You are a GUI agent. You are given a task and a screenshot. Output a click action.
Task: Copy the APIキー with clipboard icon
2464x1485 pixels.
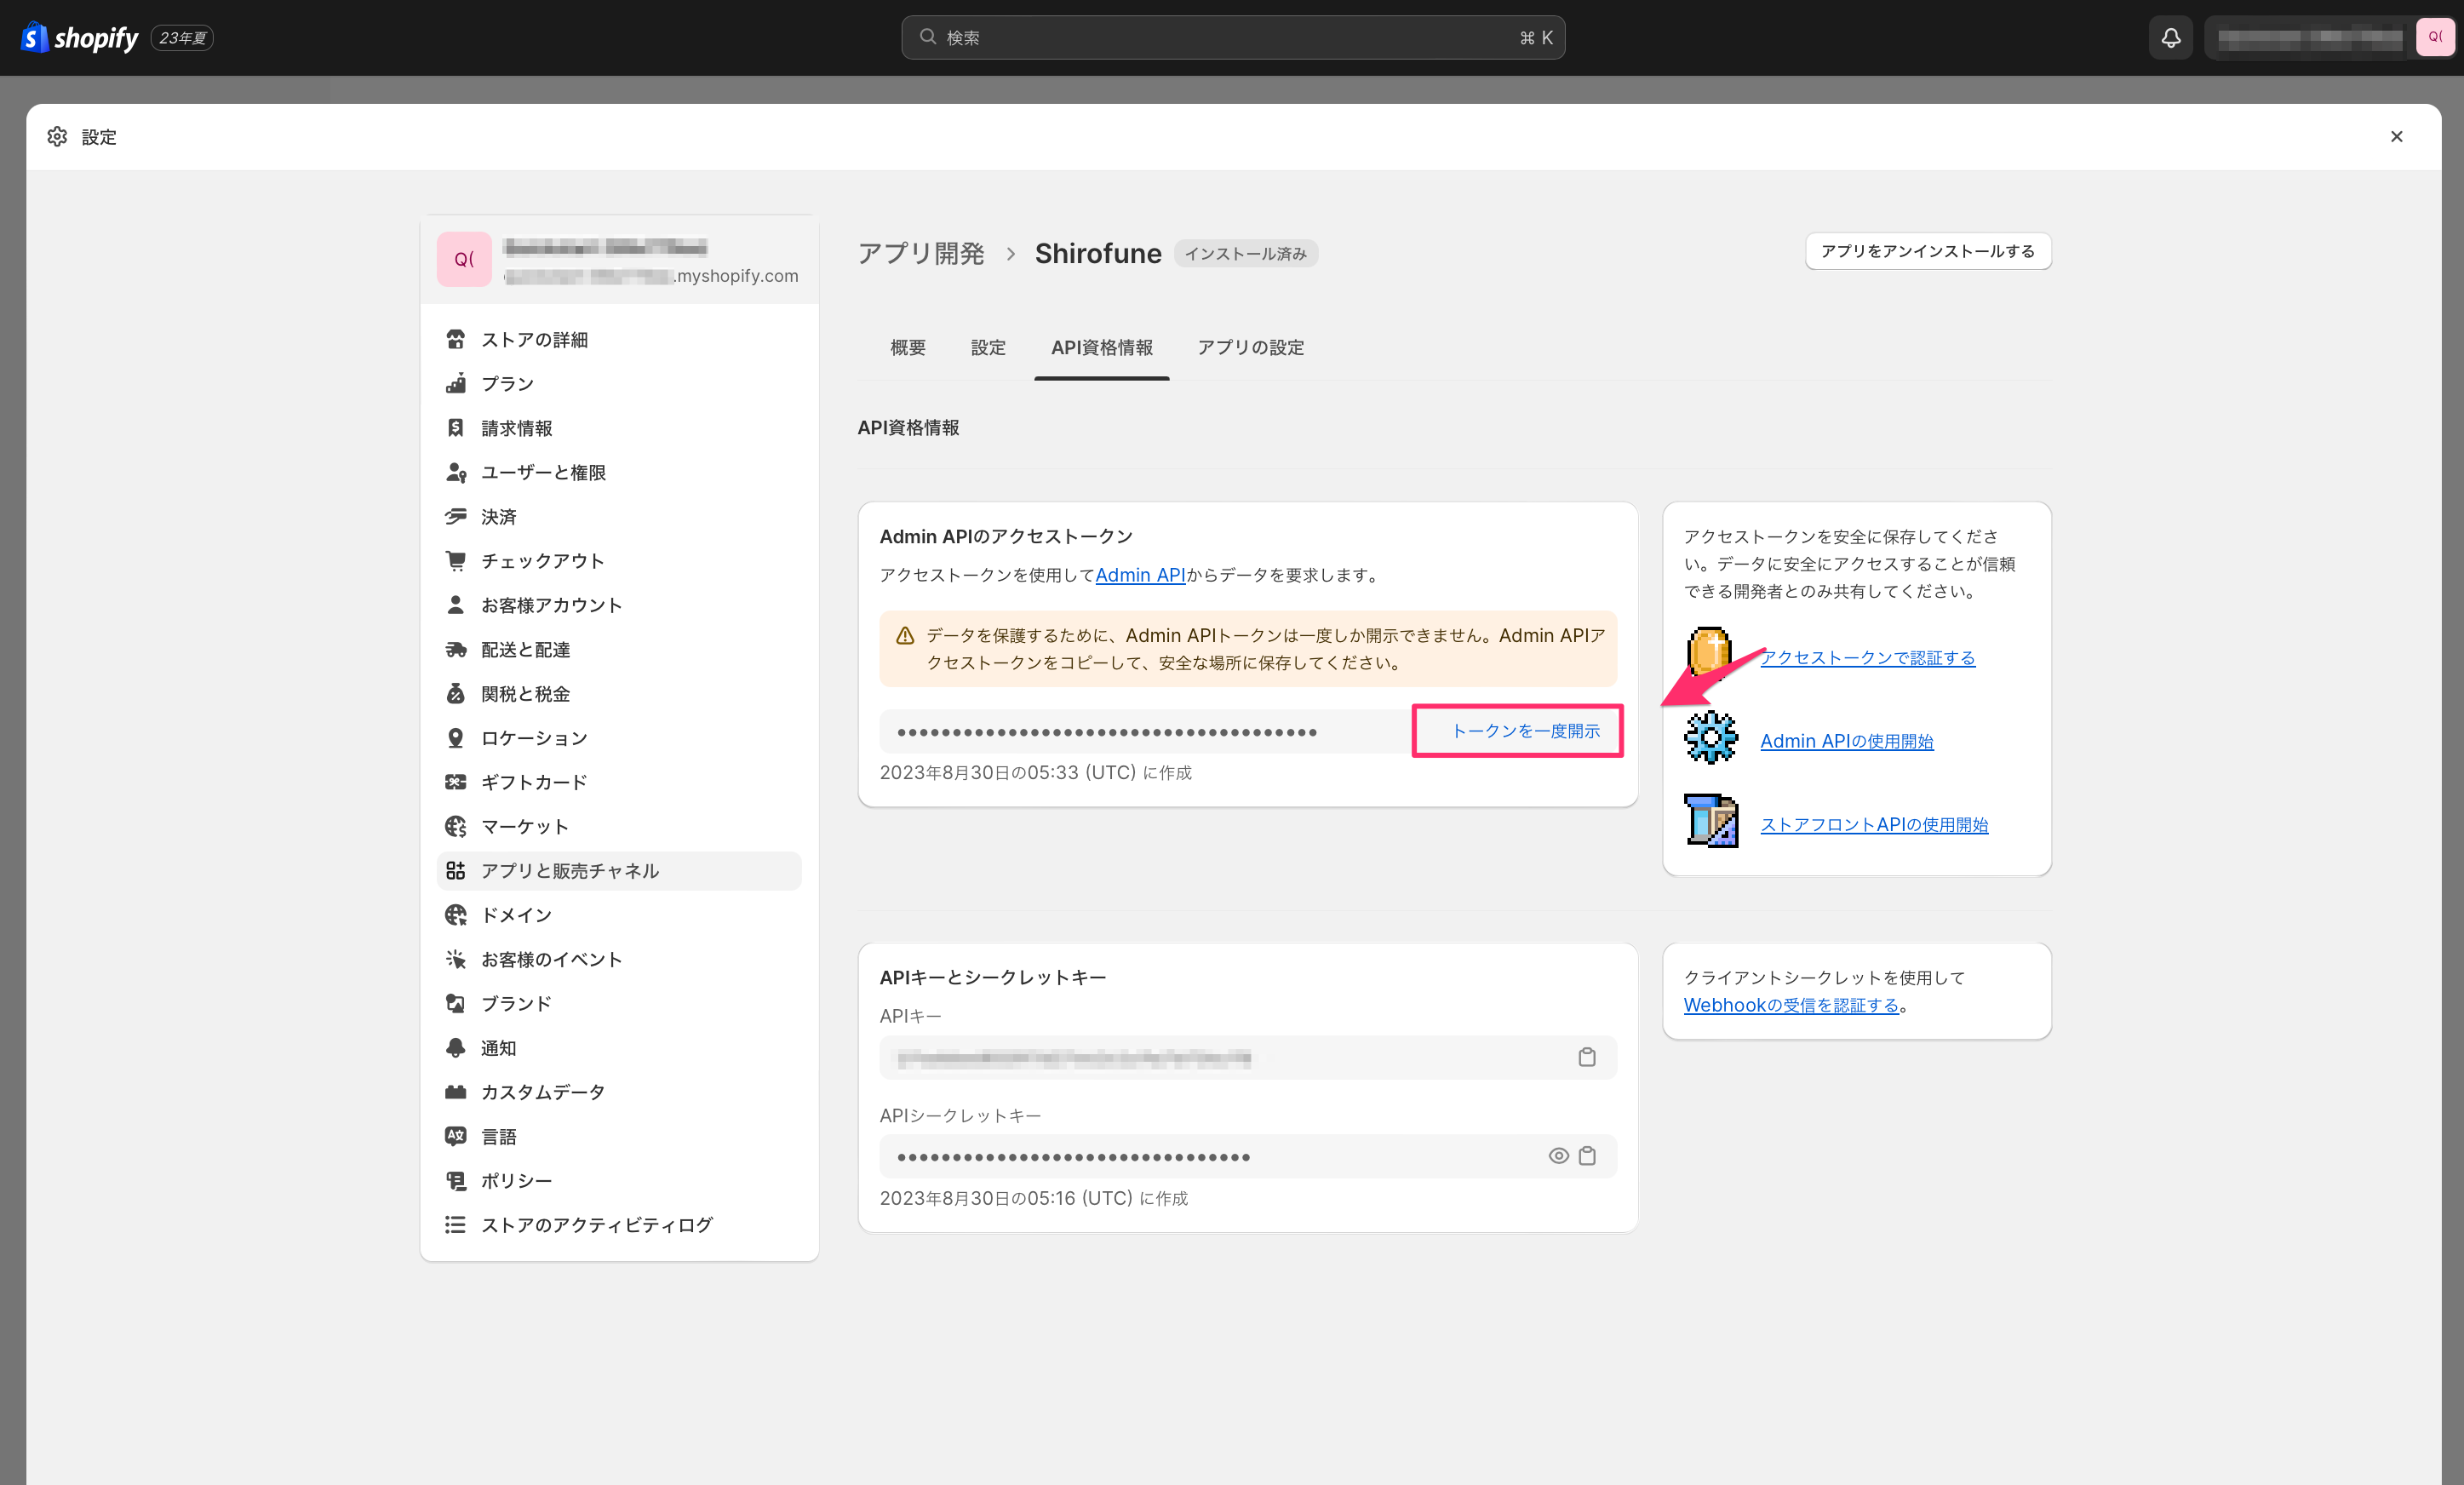click(1587, 1057)
